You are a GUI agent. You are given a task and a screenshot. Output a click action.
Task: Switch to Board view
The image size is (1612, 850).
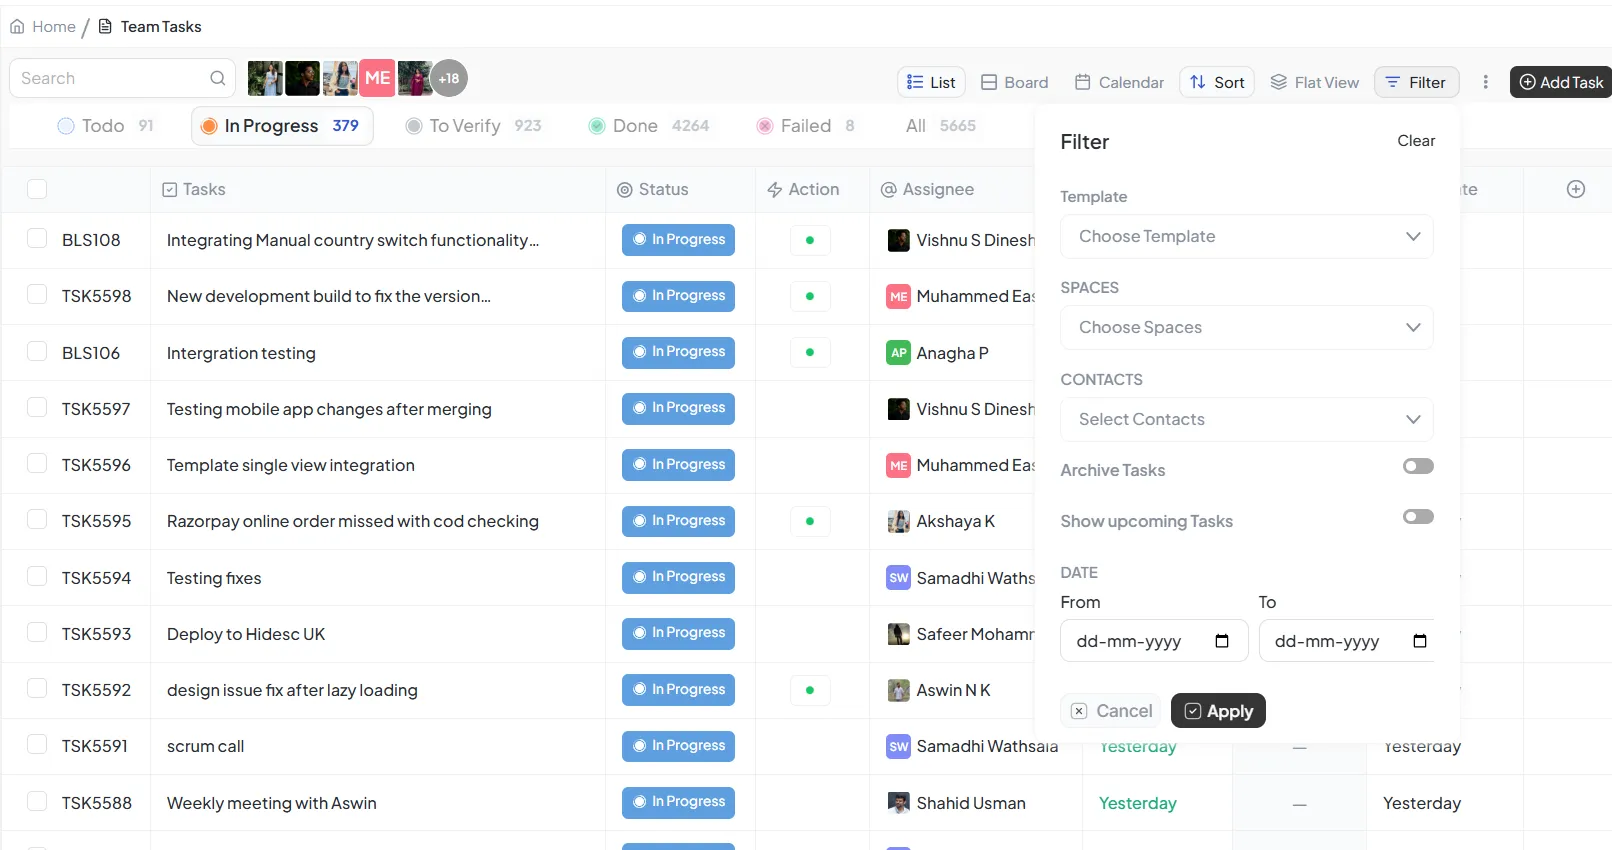pyautogui.click(x=1014, y=82)
